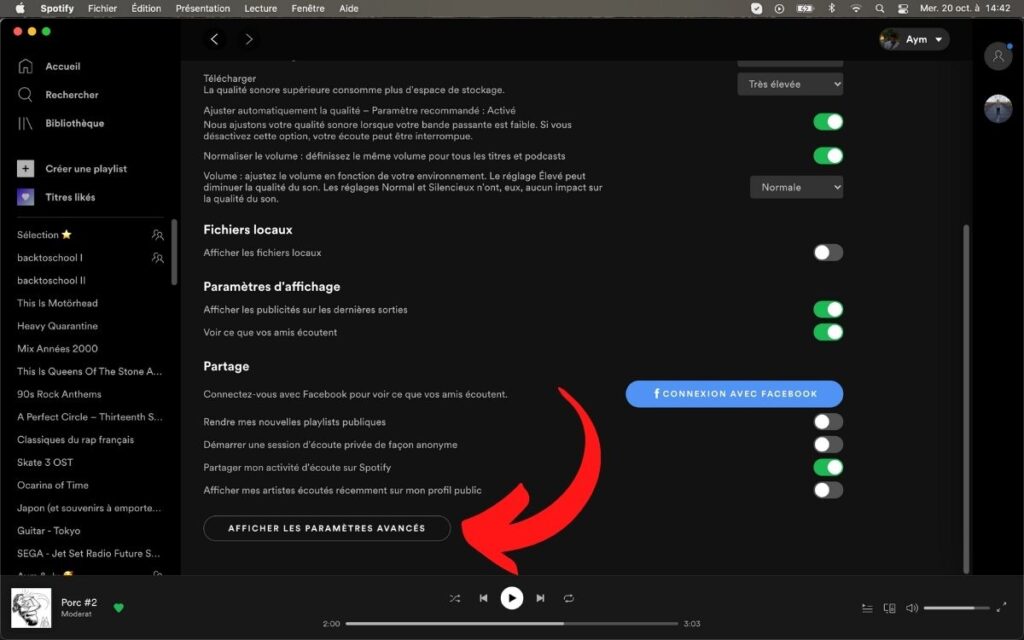1024x640 pixels.
Task: Go forward with the right chevron arrow
Action: 249,39
